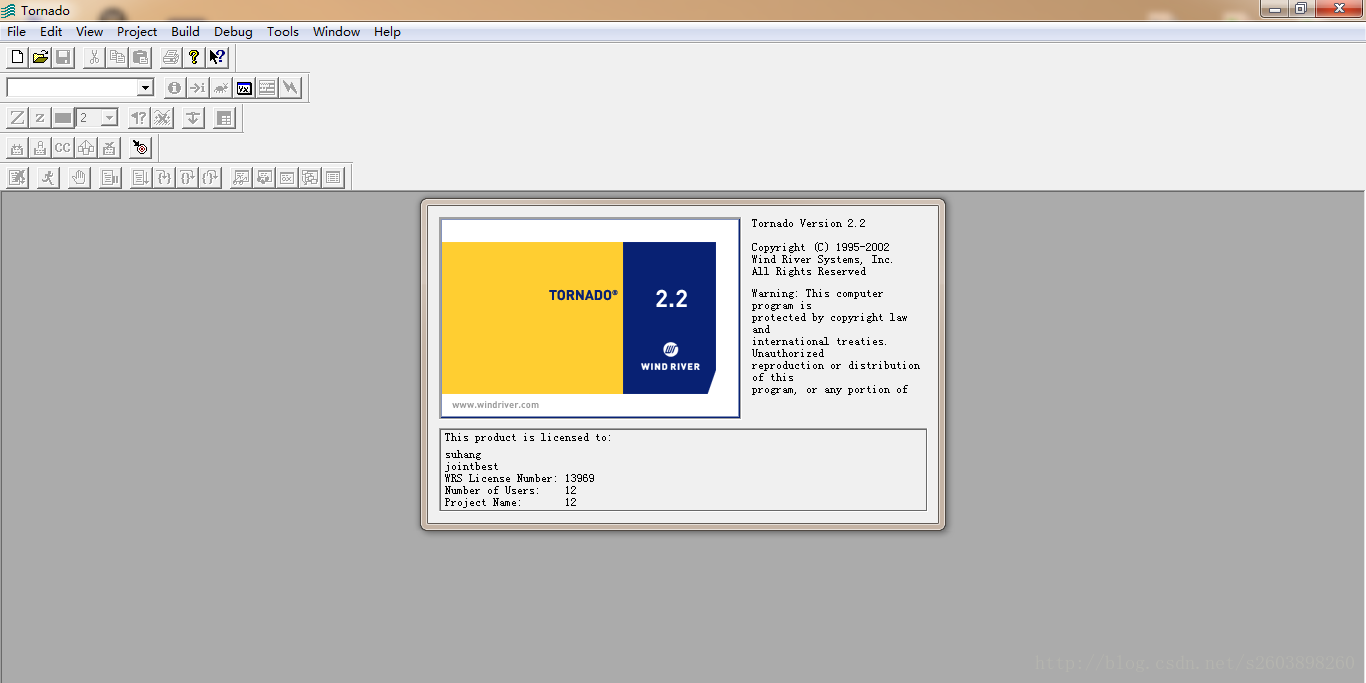This screenshot has width=1366, height=683.
Task: Click the 'Copyright (C) 1995-2002' text
Action: [x=821, y=248]
